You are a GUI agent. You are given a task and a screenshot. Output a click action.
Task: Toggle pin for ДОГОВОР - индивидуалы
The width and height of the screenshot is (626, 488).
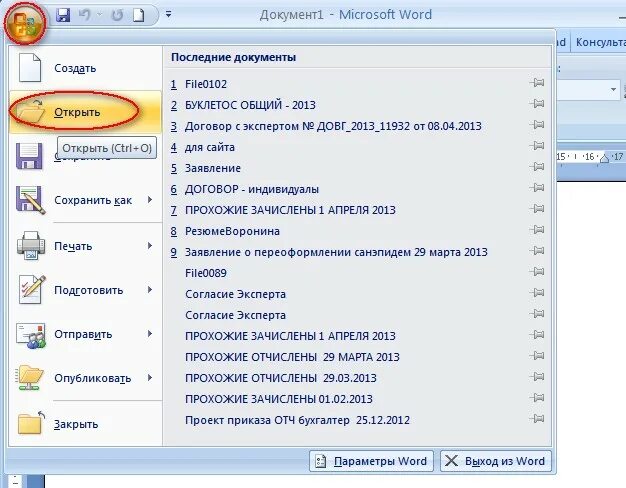pos(537,188)
